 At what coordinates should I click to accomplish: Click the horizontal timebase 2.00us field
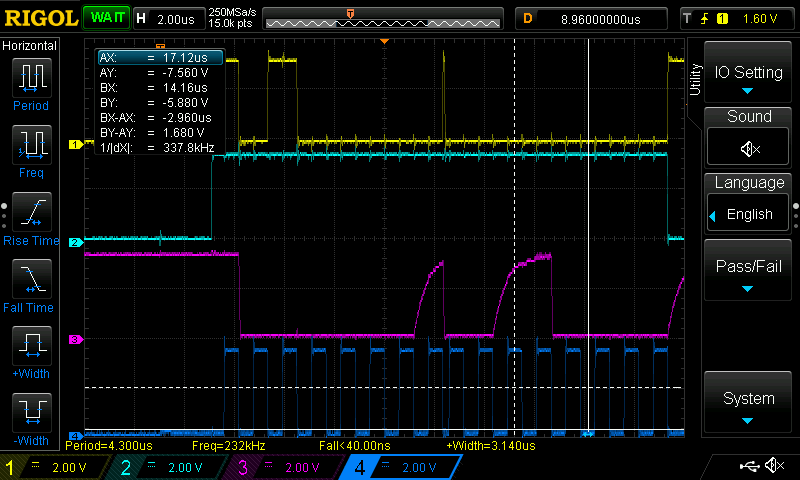click(x=169, y=19)
